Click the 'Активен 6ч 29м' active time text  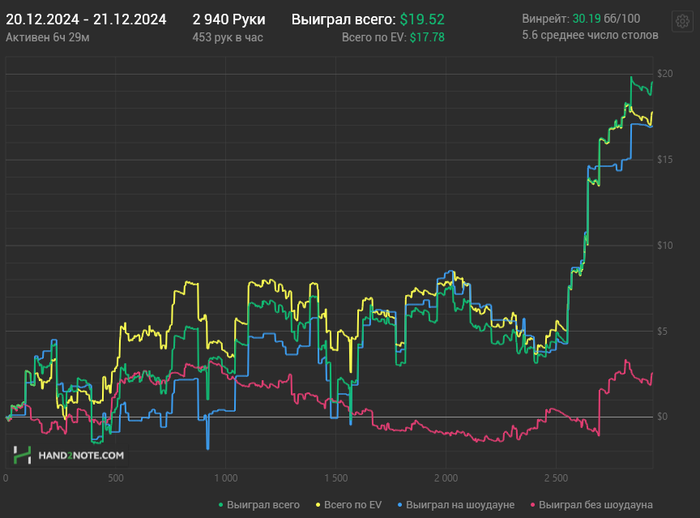(47, 38)
